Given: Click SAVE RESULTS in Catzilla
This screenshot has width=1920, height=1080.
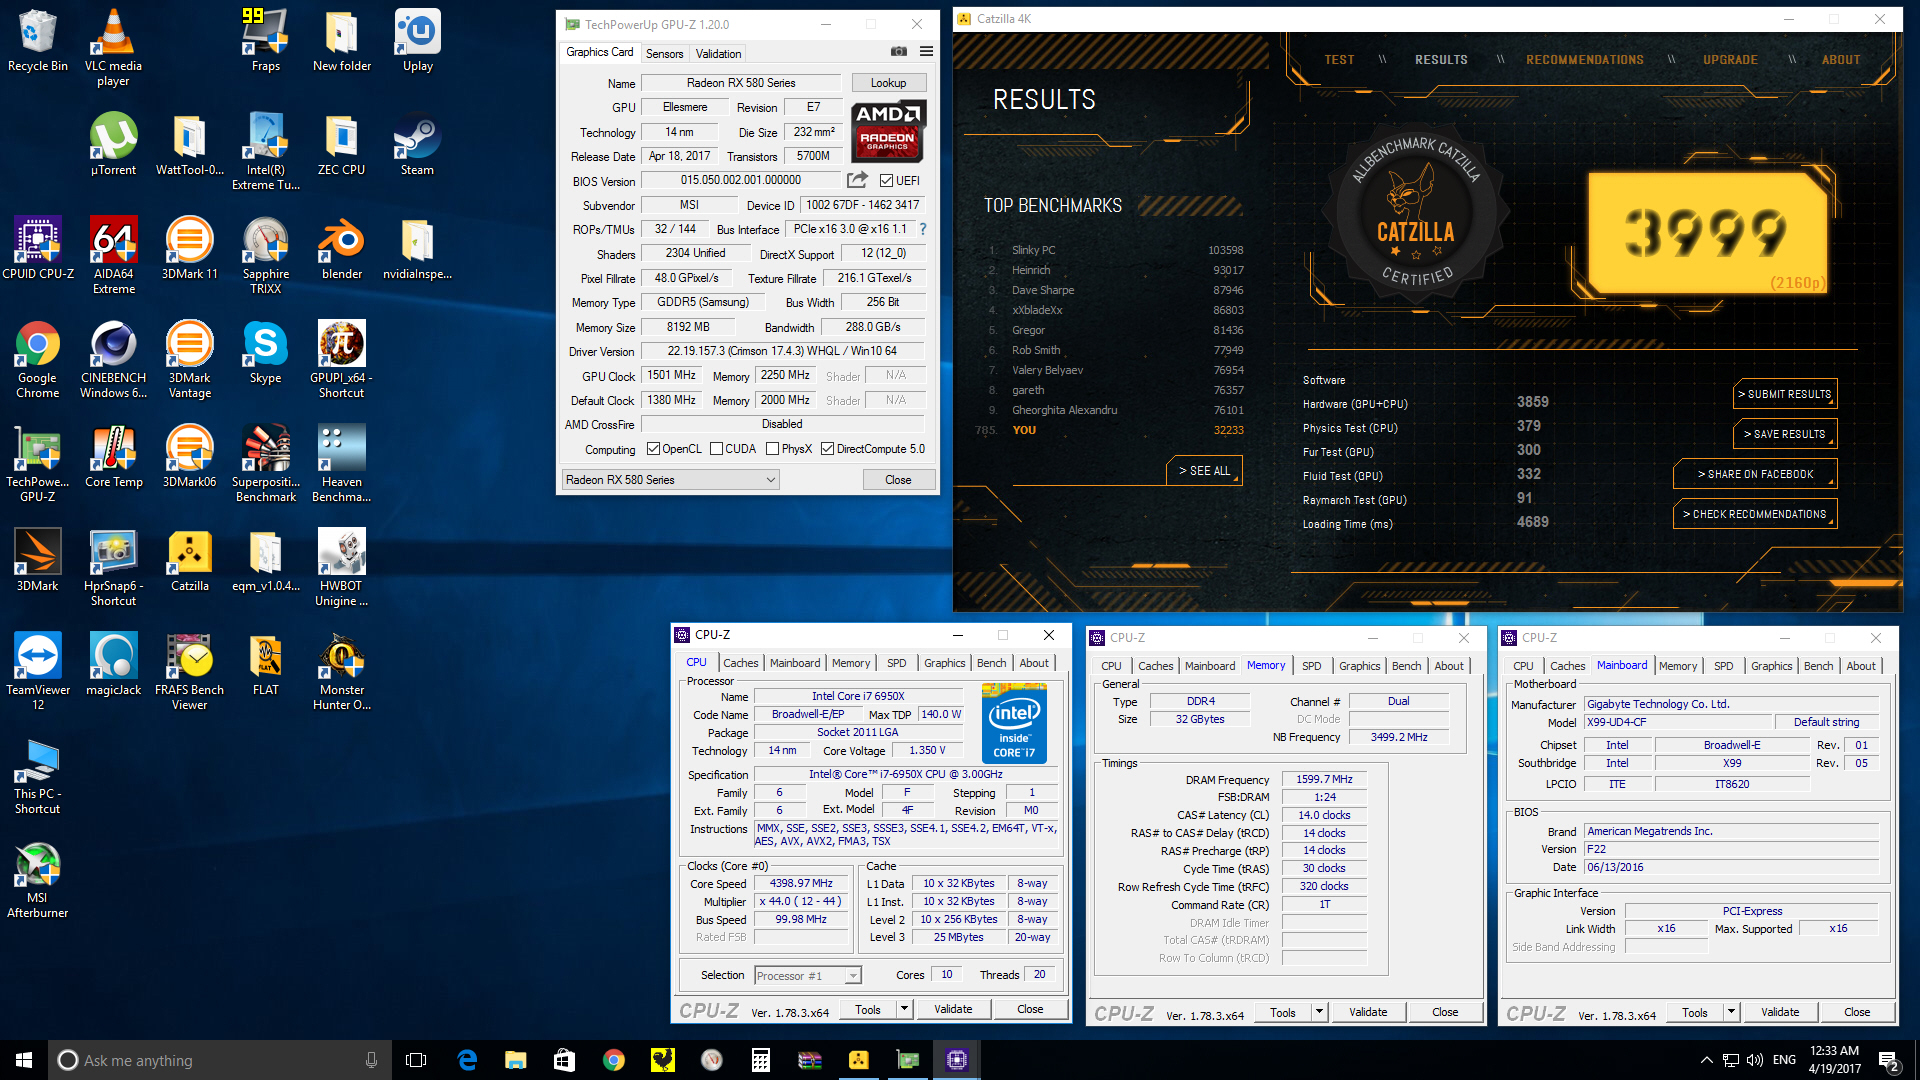Looking at the screenshot, I should (x=1784, y=434).
